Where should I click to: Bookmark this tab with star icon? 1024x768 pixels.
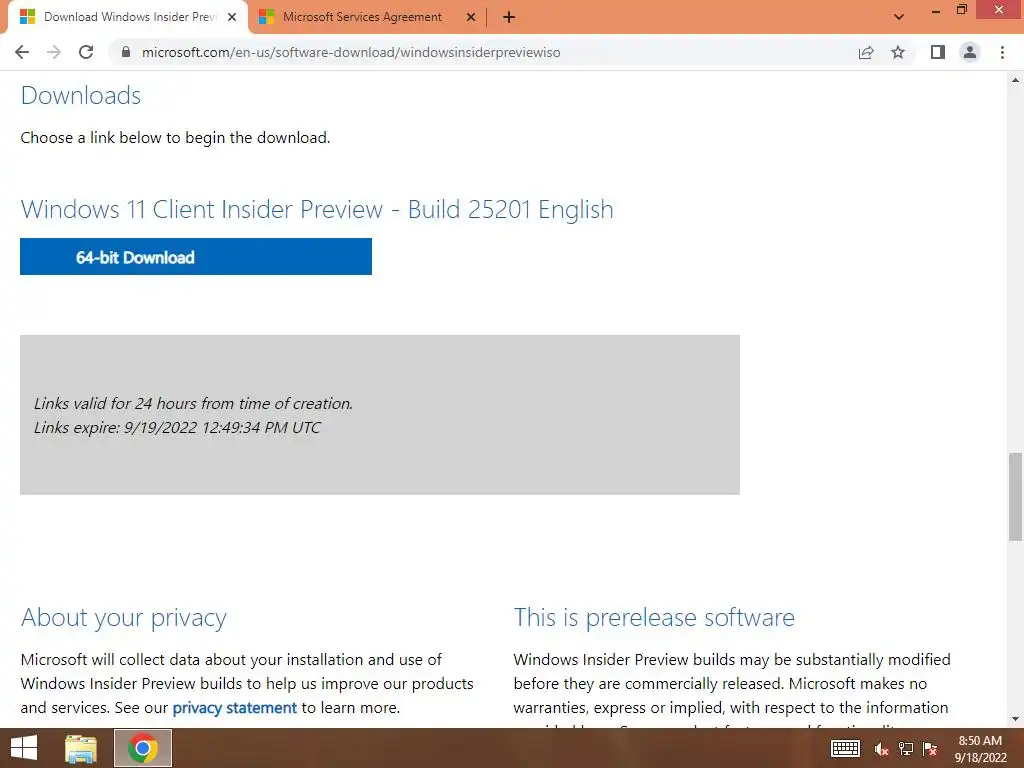point(898,52)
